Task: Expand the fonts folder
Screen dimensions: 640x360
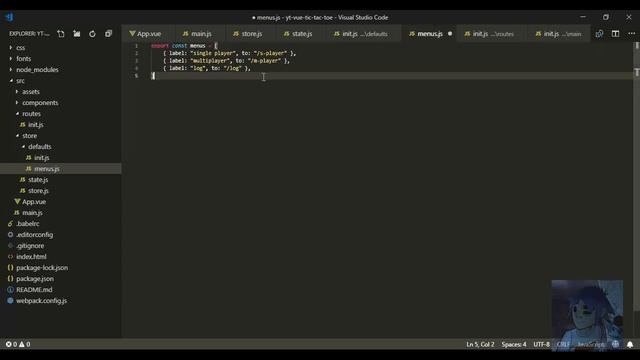Action: coord(23,59)
